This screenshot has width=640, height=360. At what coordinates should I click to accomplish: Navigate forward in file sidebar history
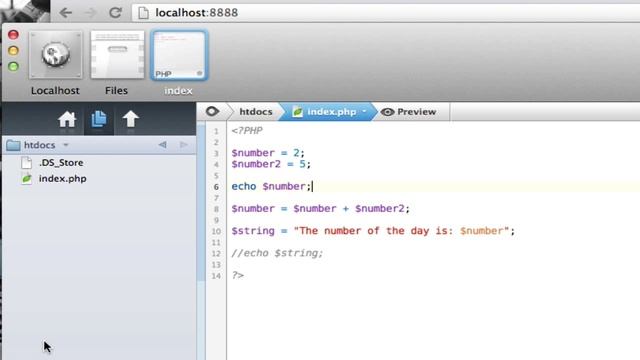pyautogui.click(x=184, y=144)
